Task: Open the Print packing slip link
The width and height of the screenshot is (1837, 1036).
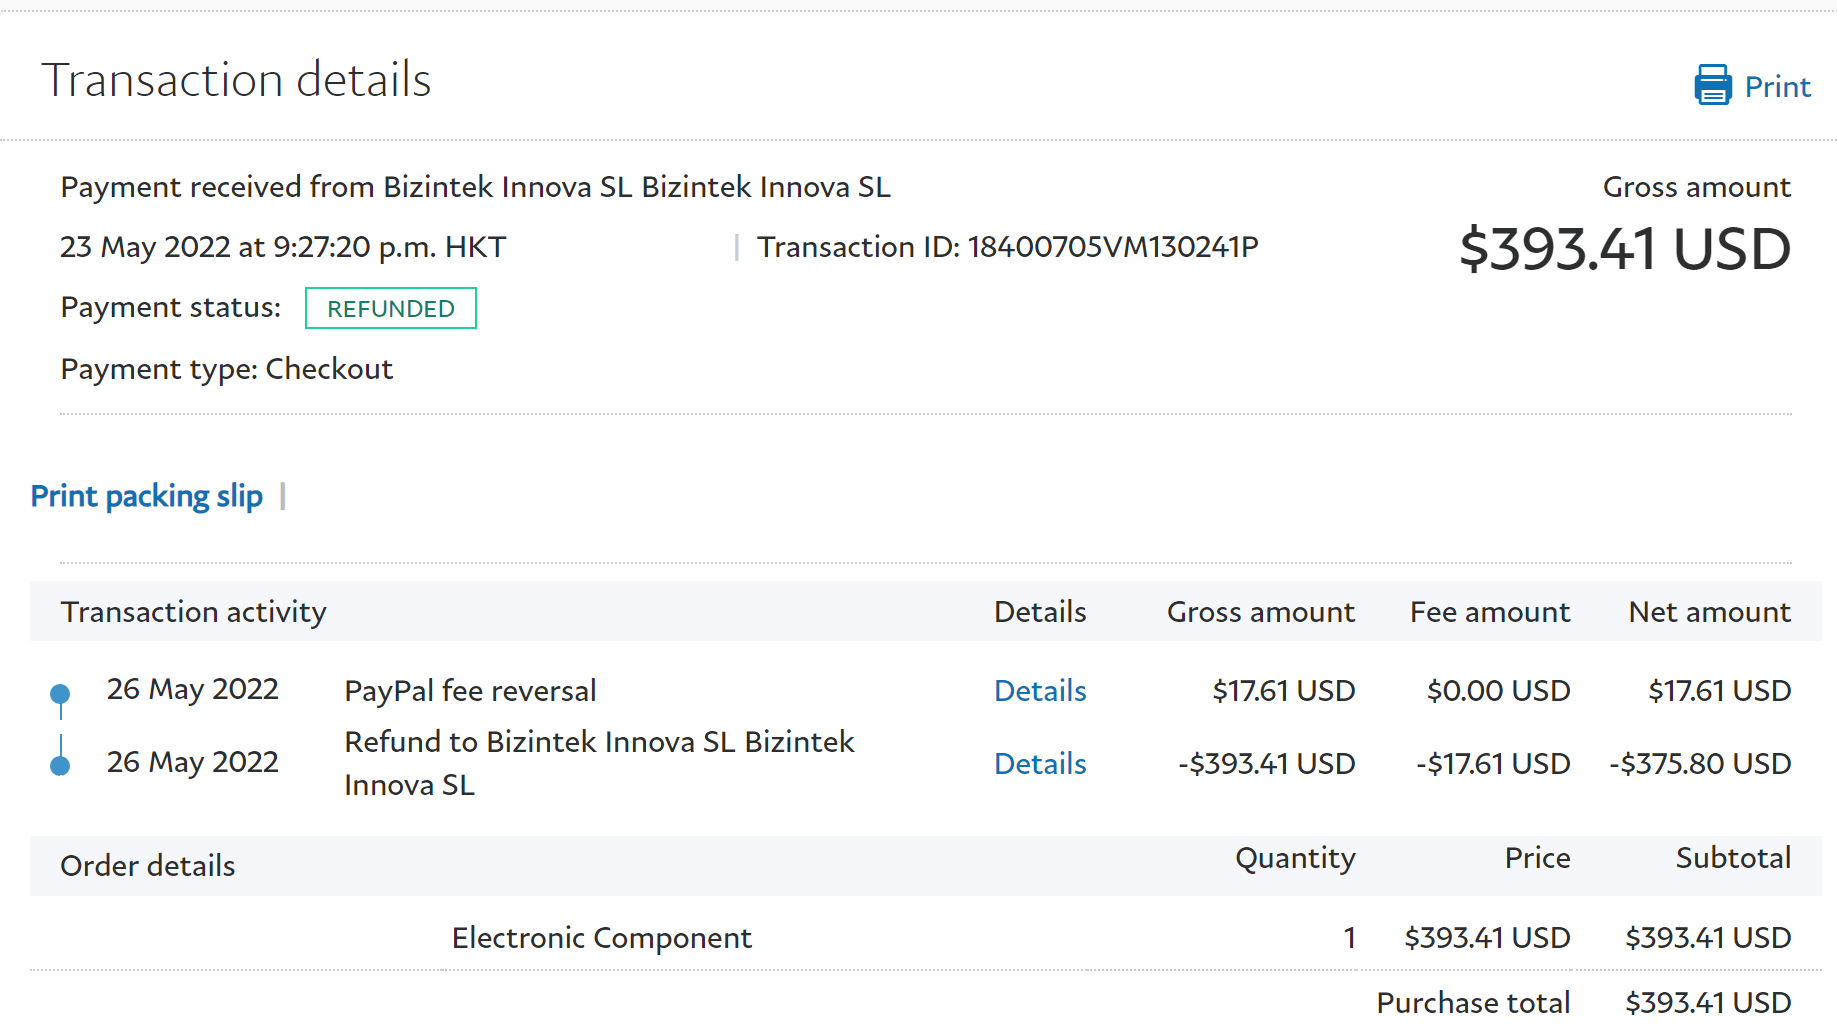Action: click(x=147, y=496)
